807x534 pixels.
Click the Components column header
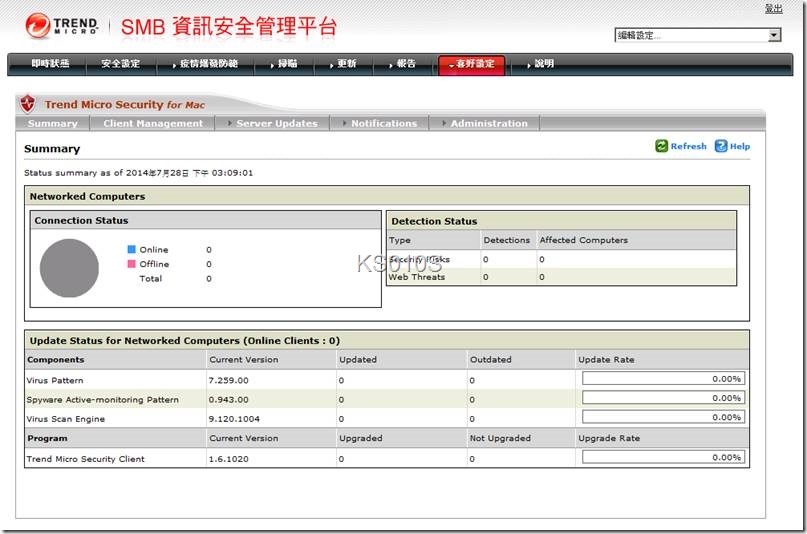pyautogui.click(x=56, y=360)
